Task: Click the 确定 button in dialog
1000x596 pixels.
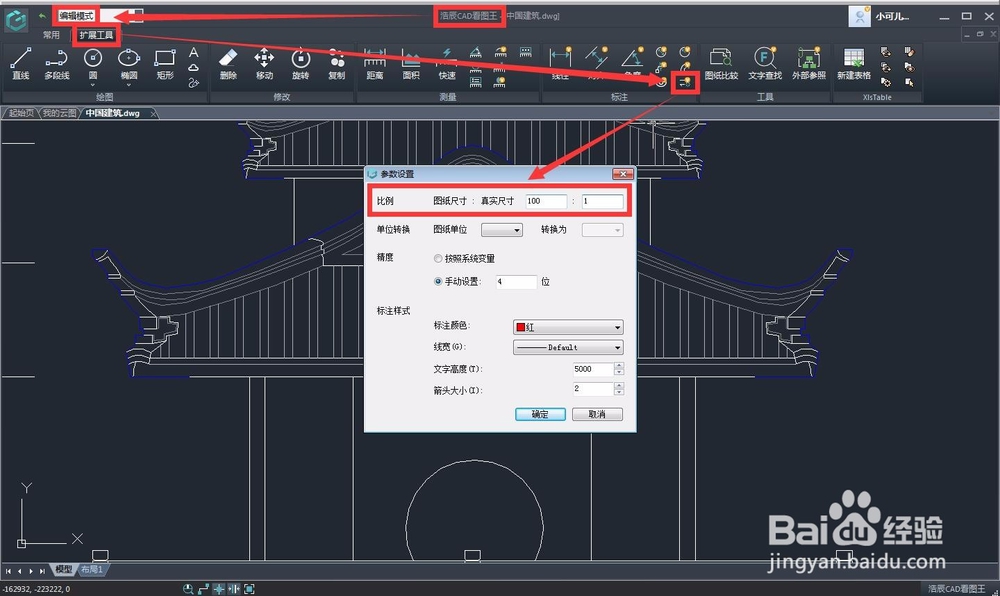Action: (x=540, y=414)
